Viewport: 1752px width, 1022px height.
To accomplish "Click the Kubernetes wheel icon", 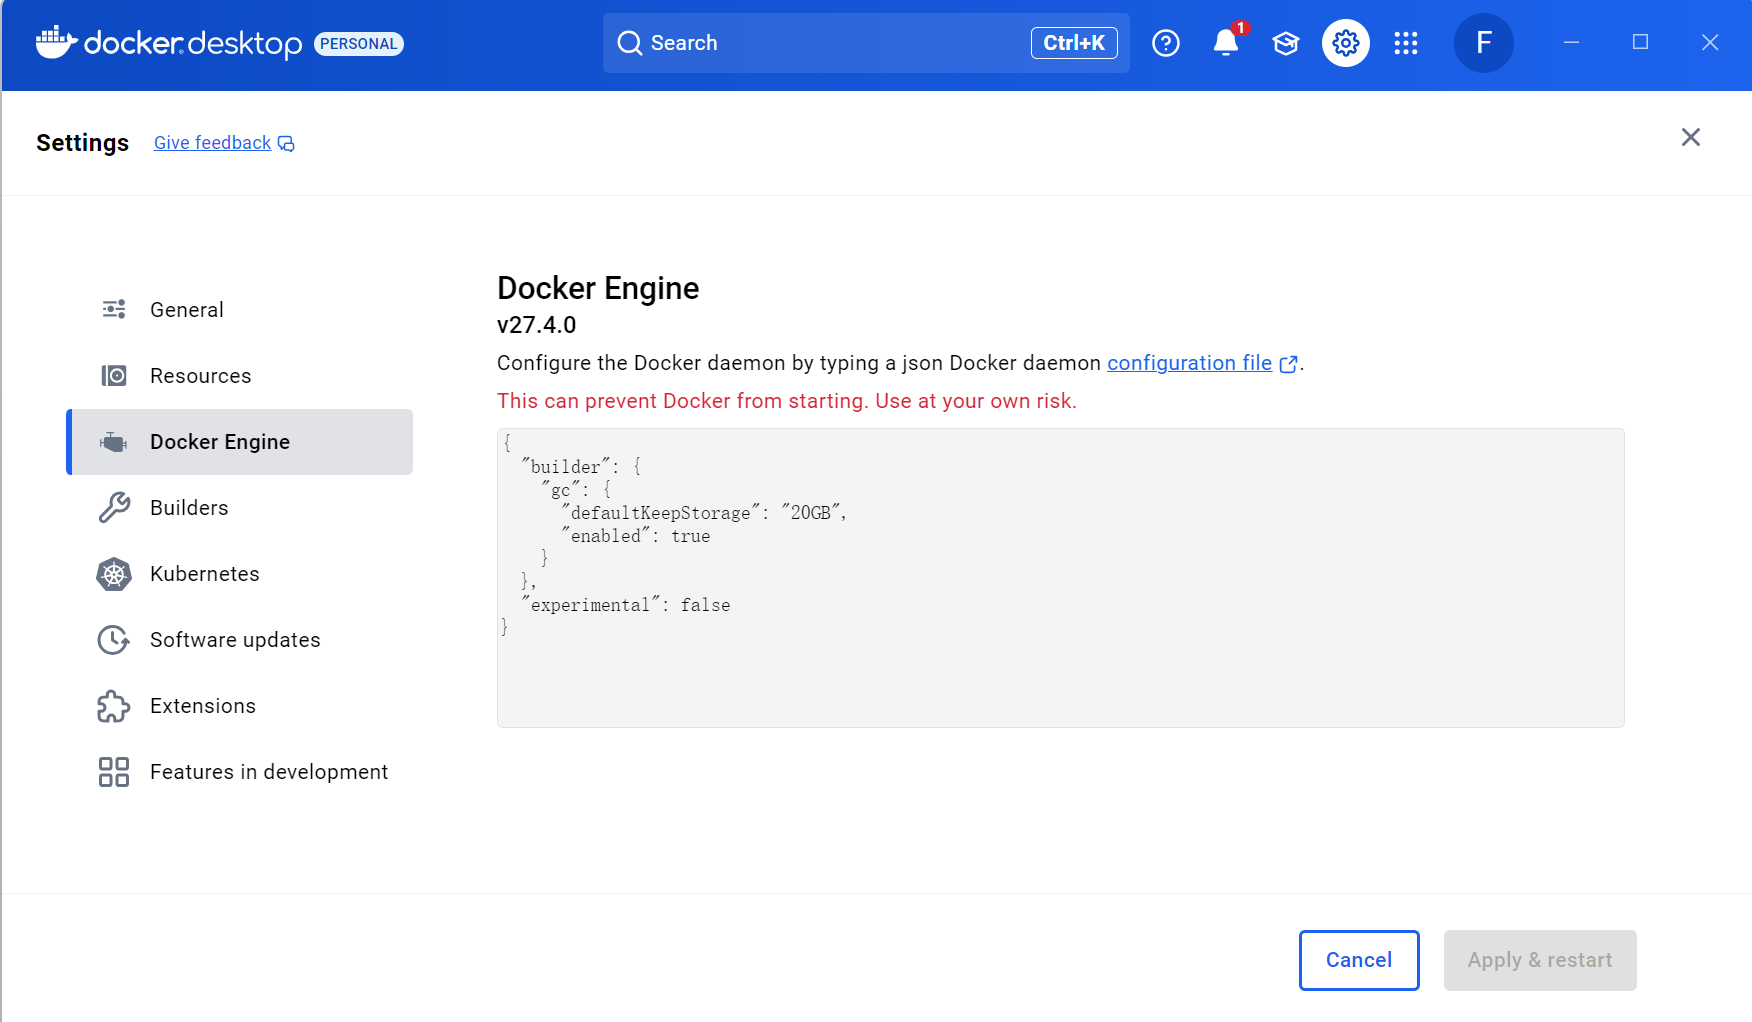I will click(x=114, y=574).
